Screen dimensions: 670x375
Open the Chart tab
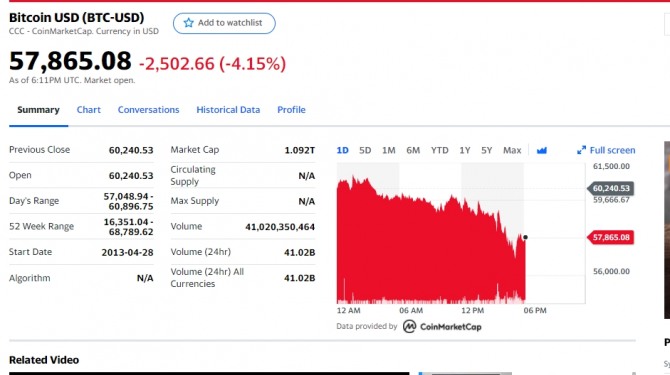(89, 110)
